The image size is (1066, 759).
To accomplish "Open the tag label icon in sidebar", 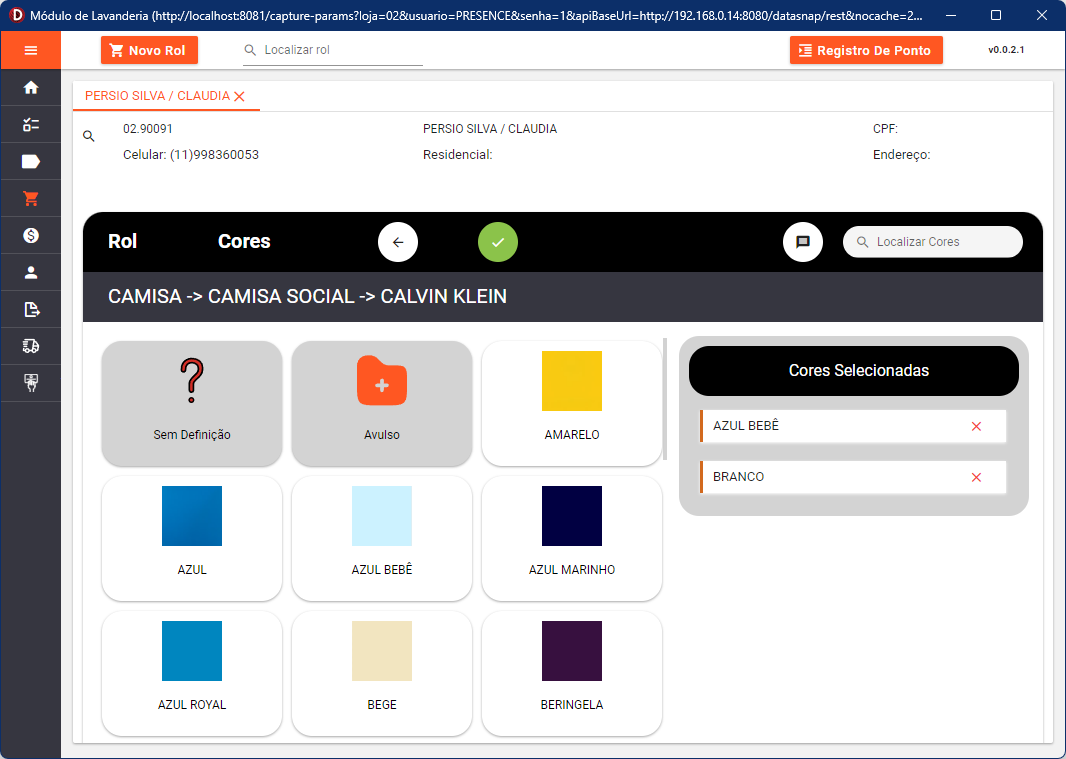I will pos(31,161).
